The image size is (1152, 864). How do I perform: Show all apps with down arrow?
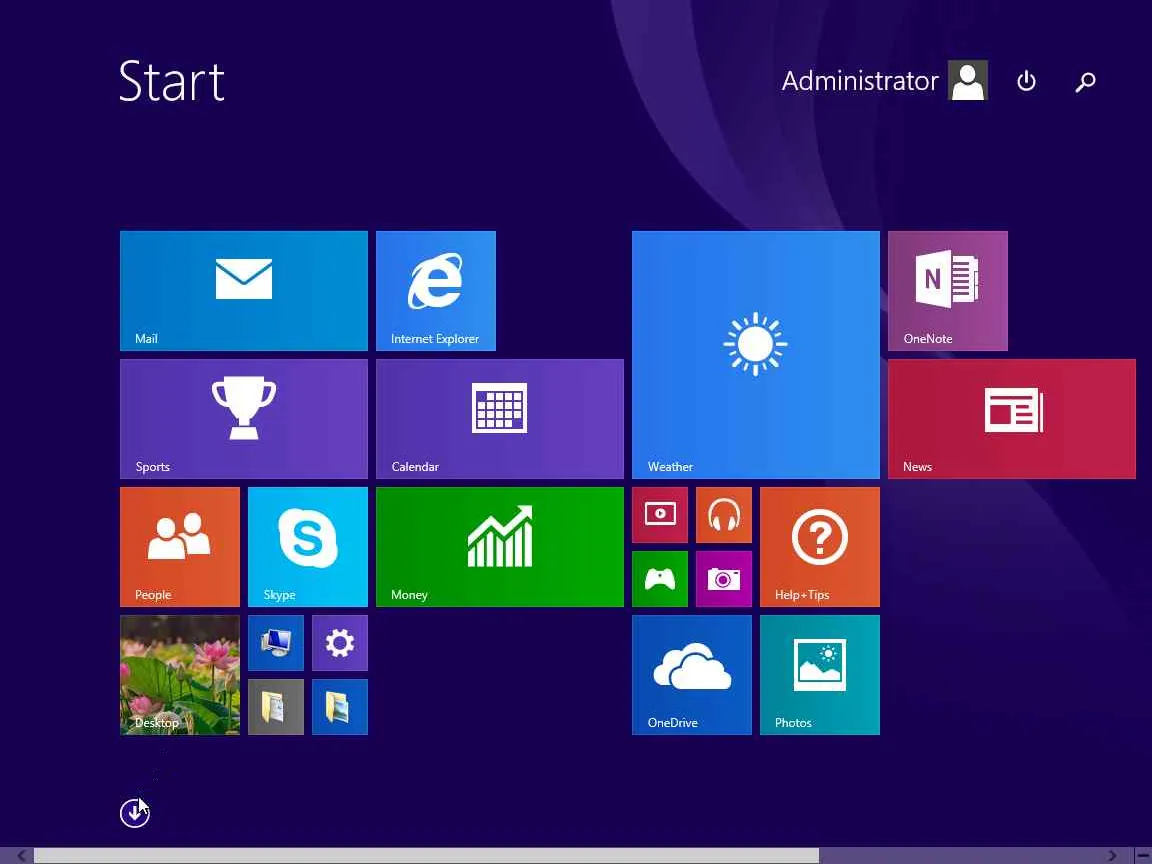tap(134, 813)
